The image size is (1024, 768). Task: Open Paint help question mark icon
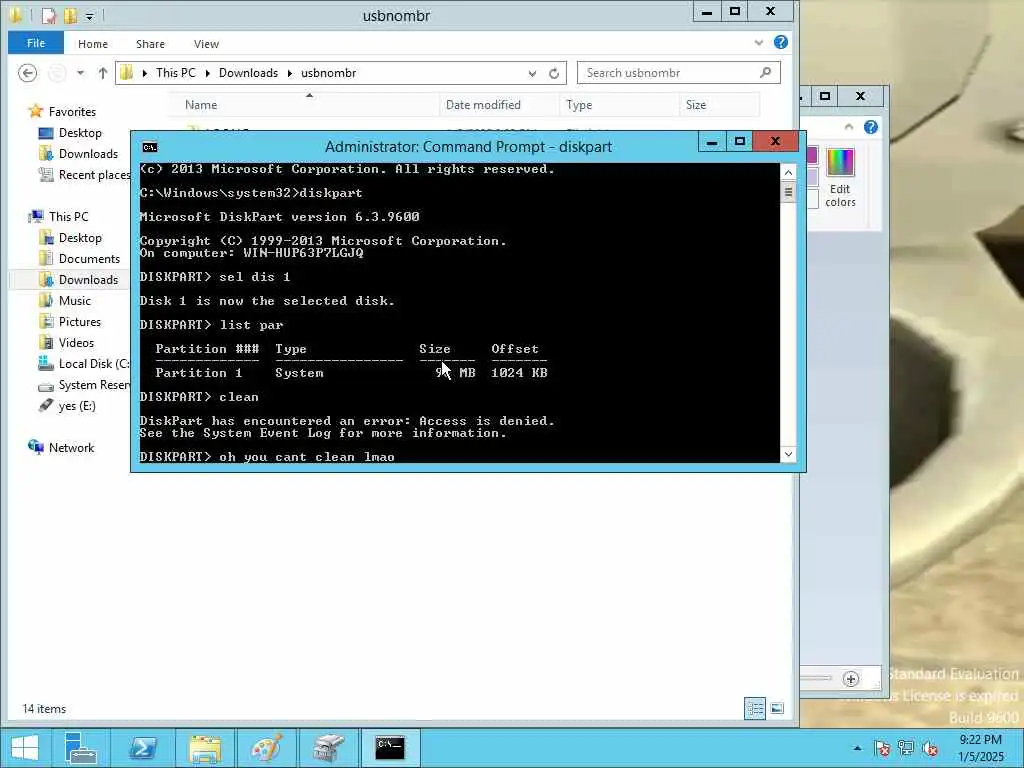point(871,127)
